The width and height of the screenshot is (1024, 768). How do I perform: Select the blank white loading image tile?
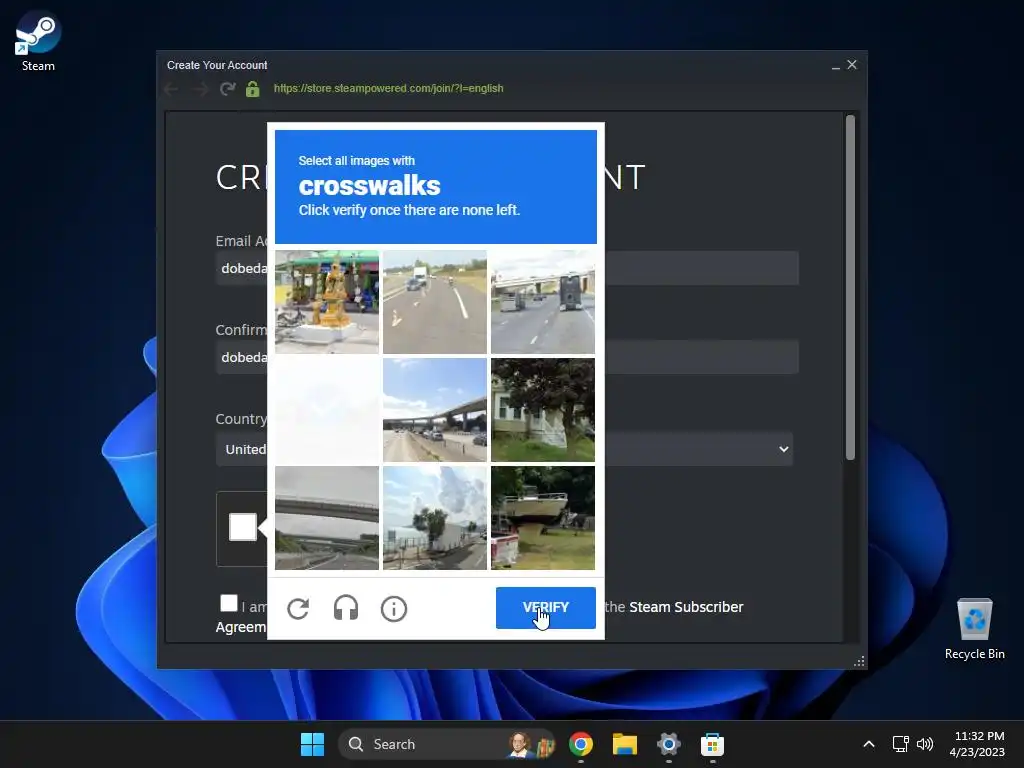pyautogui.click(x=327, y=409)
